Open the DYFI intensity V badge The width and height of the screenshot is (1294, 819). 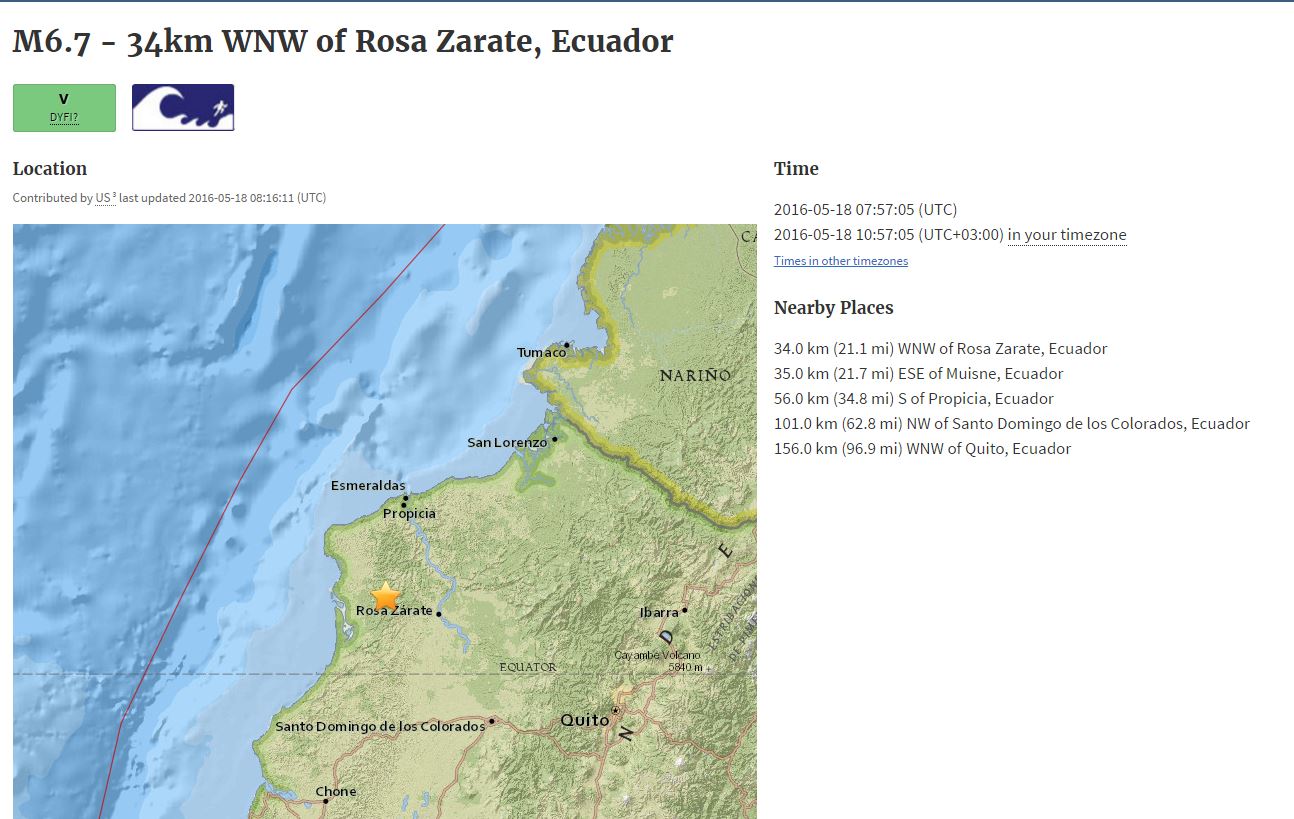(x=64, y=108)
